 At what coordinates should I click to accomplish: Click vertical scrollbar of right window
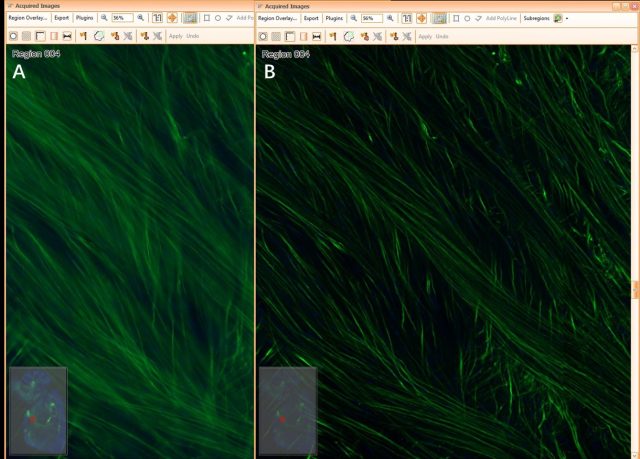coord(635,251)
